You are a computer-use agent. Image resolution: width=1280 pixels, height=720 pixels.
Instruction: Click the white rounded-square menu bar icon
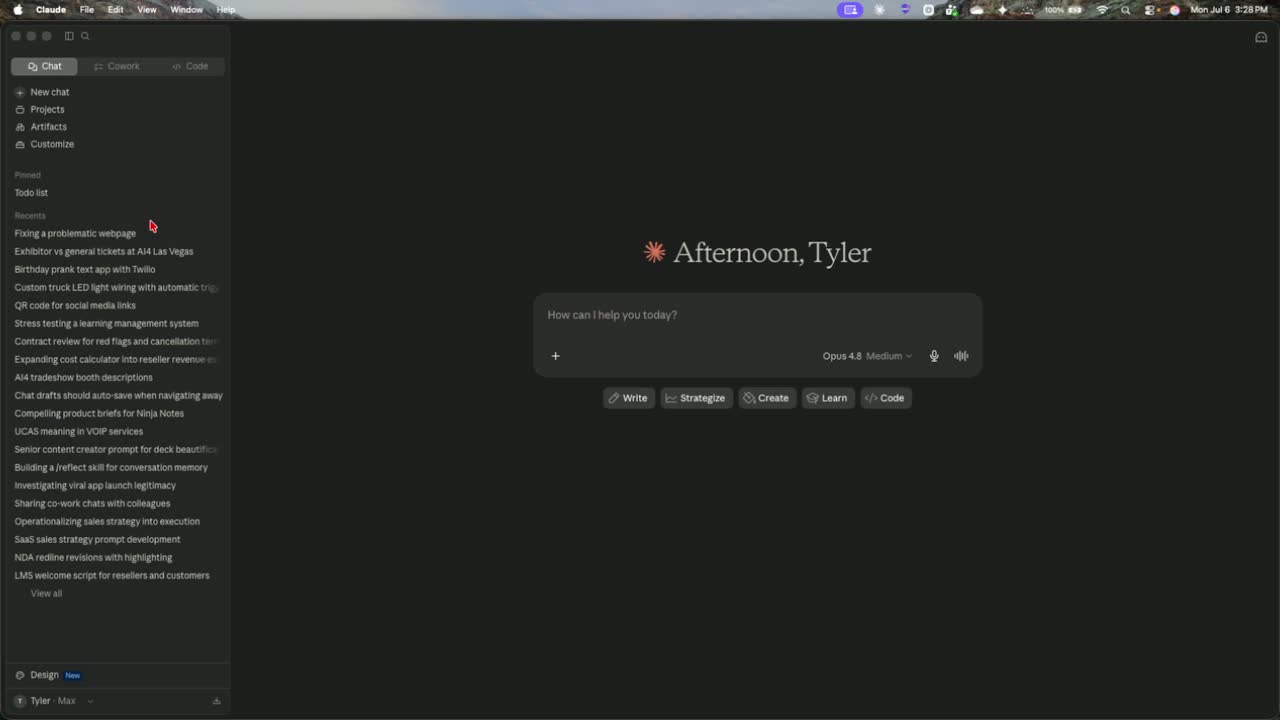pos(928,10)
